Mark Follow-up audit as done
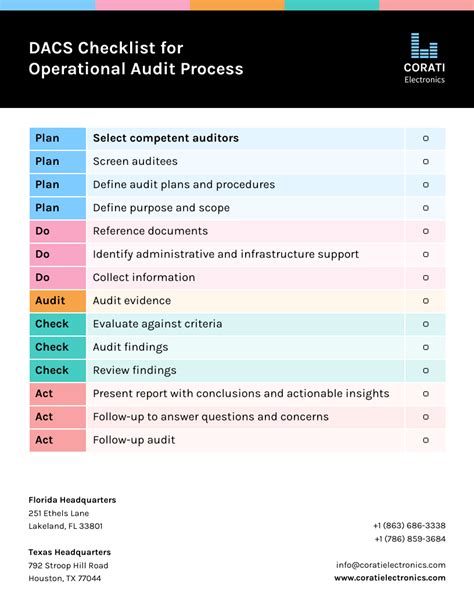This screenshot has height=613, width=474. point(426,440)
